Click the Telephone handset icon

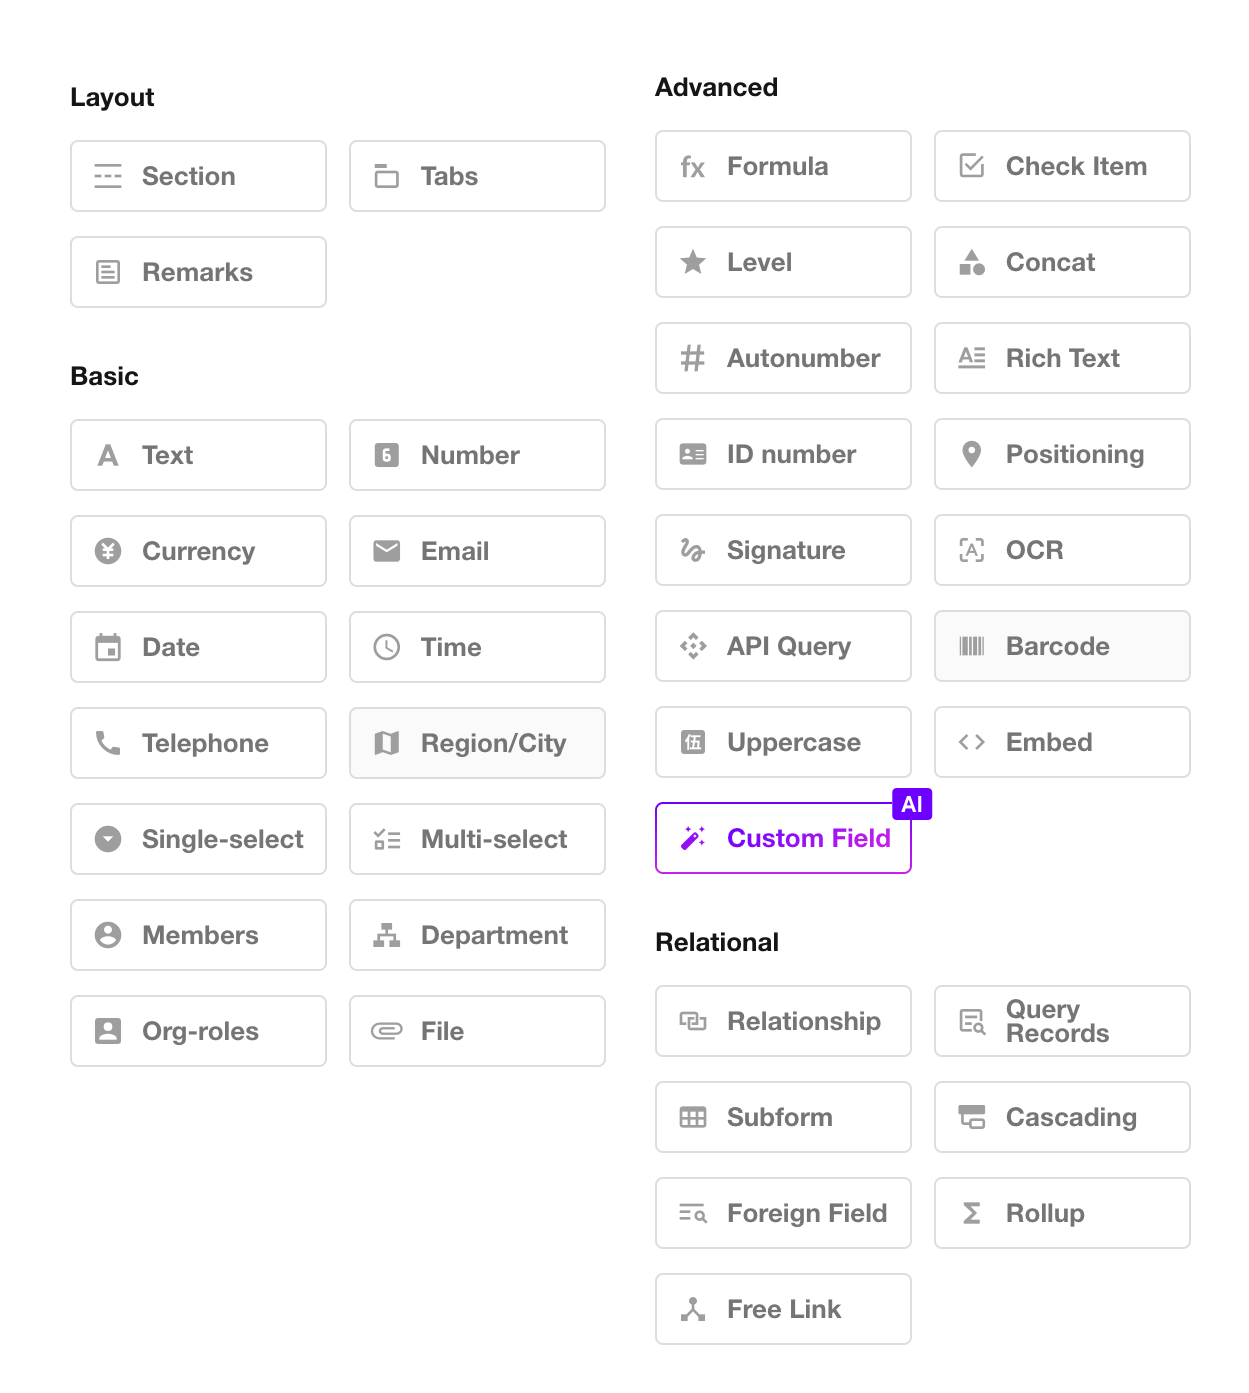click(x=108, y=743)
